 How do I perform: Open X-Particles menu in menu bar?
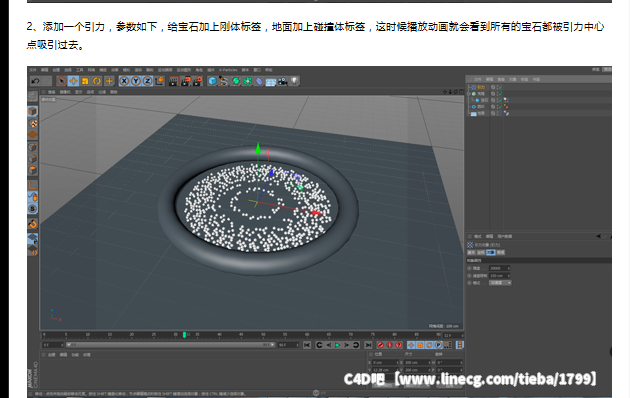tap(228, 70)
